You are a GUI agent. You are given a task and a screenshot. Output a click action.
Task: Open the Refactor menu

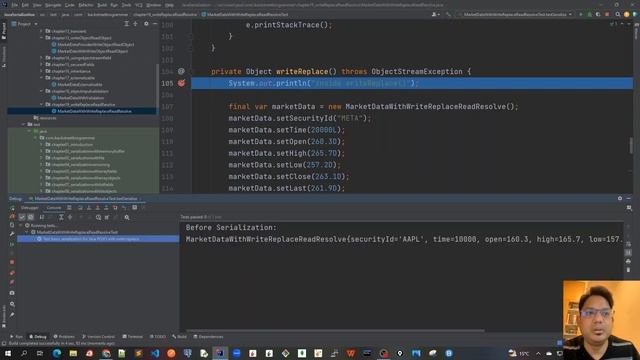click(86, 5)
